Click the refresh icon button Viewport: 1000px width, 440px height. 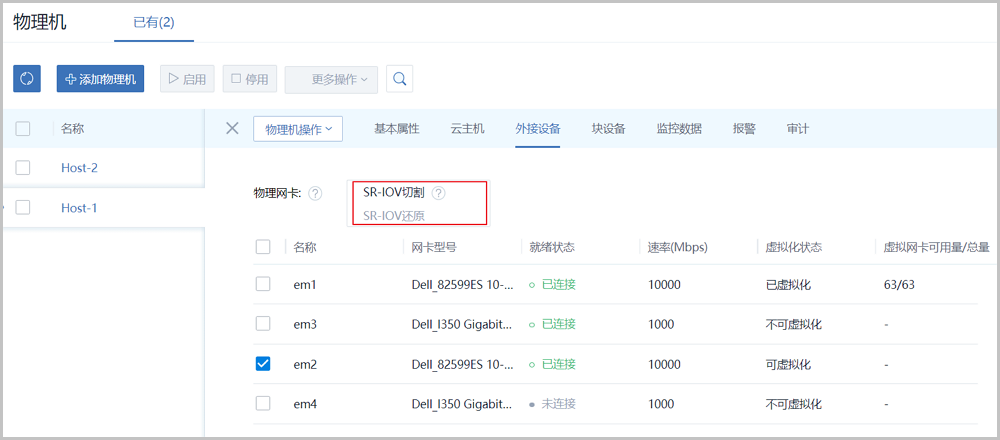tap(27, 78)
